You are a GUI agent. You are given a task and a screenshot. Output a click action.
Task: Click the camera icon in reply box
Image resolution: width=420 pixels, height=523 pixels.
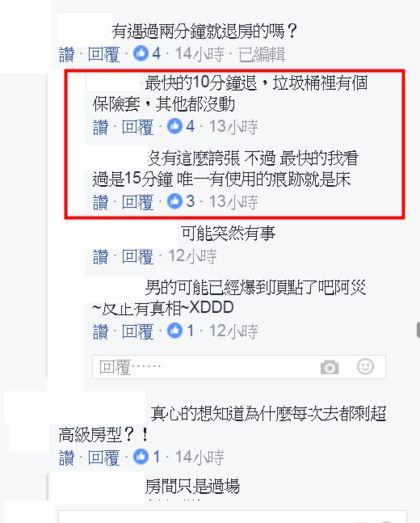point(330,367)
